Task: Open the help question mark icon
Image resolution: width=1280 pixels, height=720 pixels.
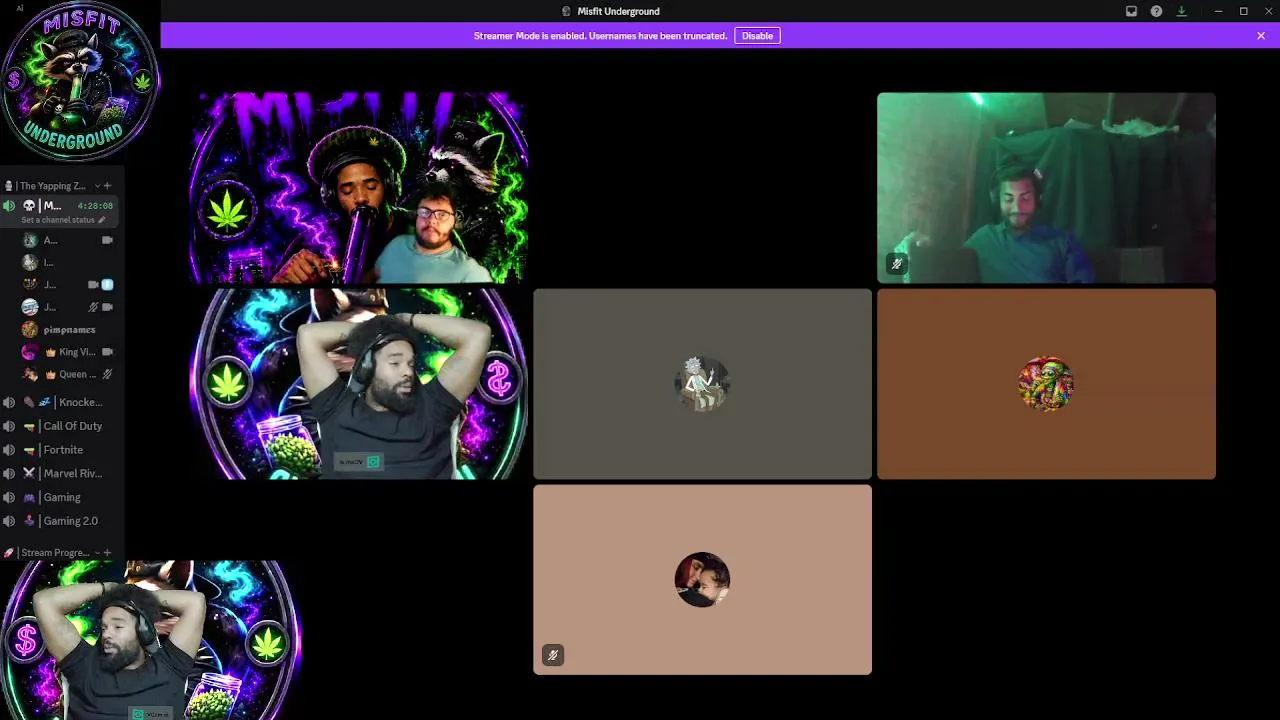Action: 1156,11
